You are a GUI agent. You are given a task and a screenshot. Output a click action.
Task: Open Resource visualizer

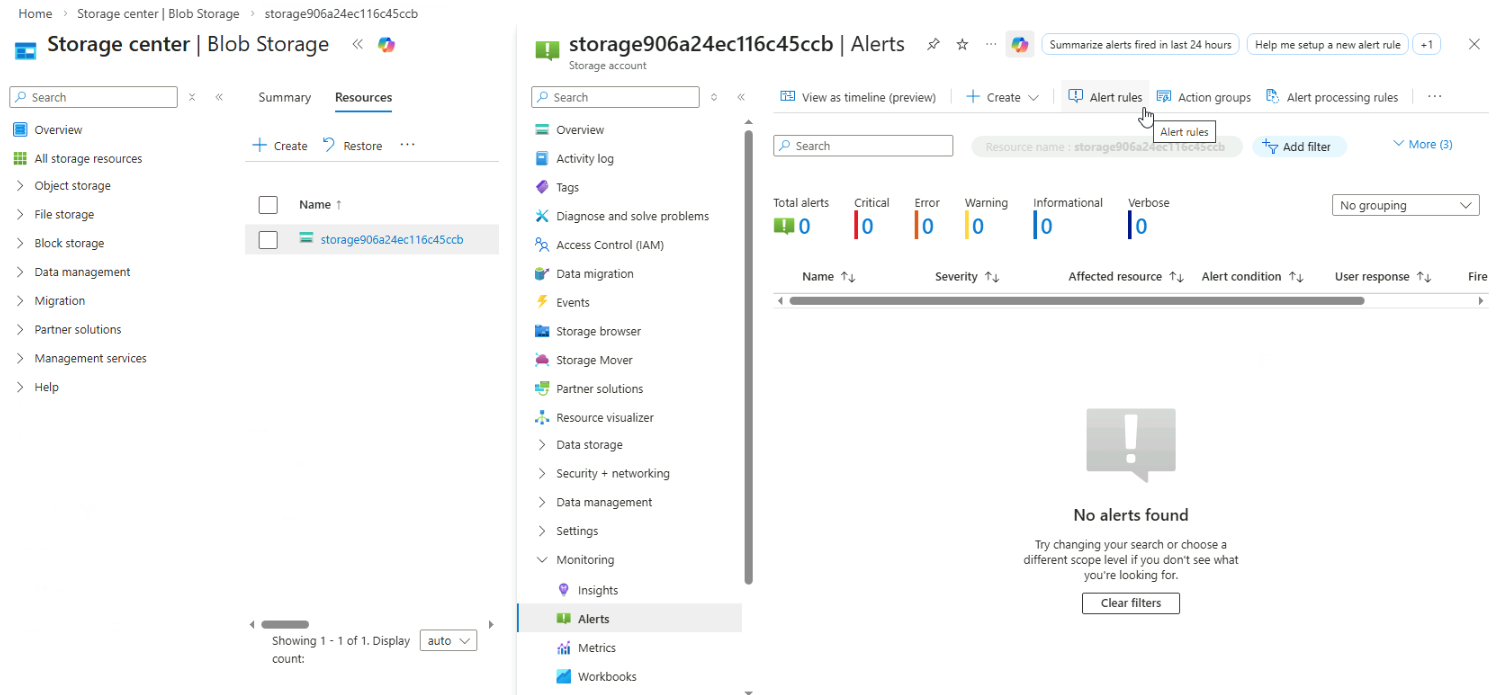604,418
